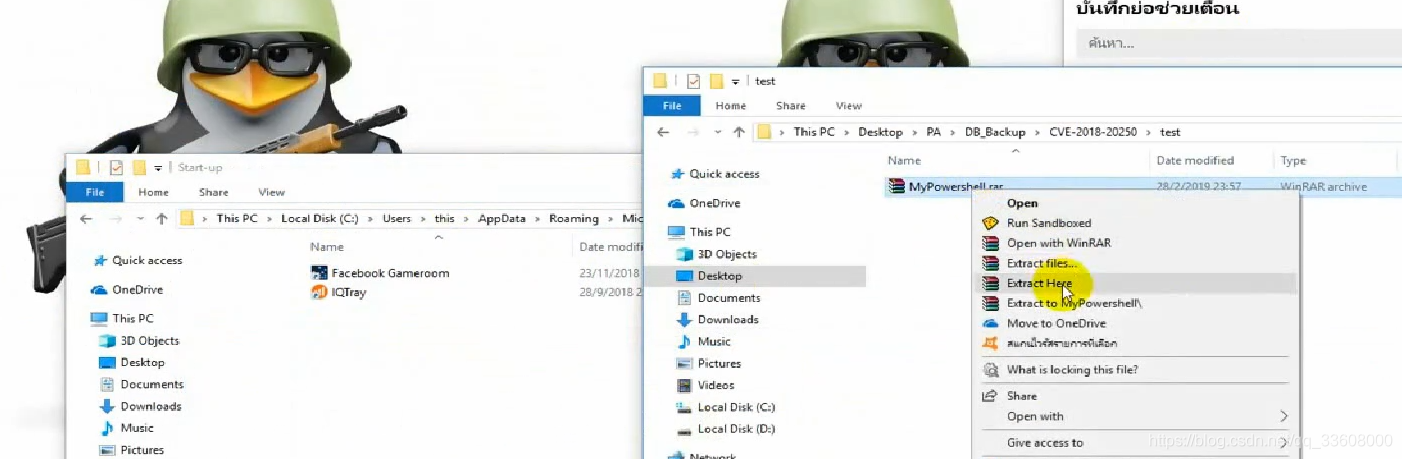Click OneDrive icon in Start-up window sidebar

pyautogui.click(x=99, y=290)
